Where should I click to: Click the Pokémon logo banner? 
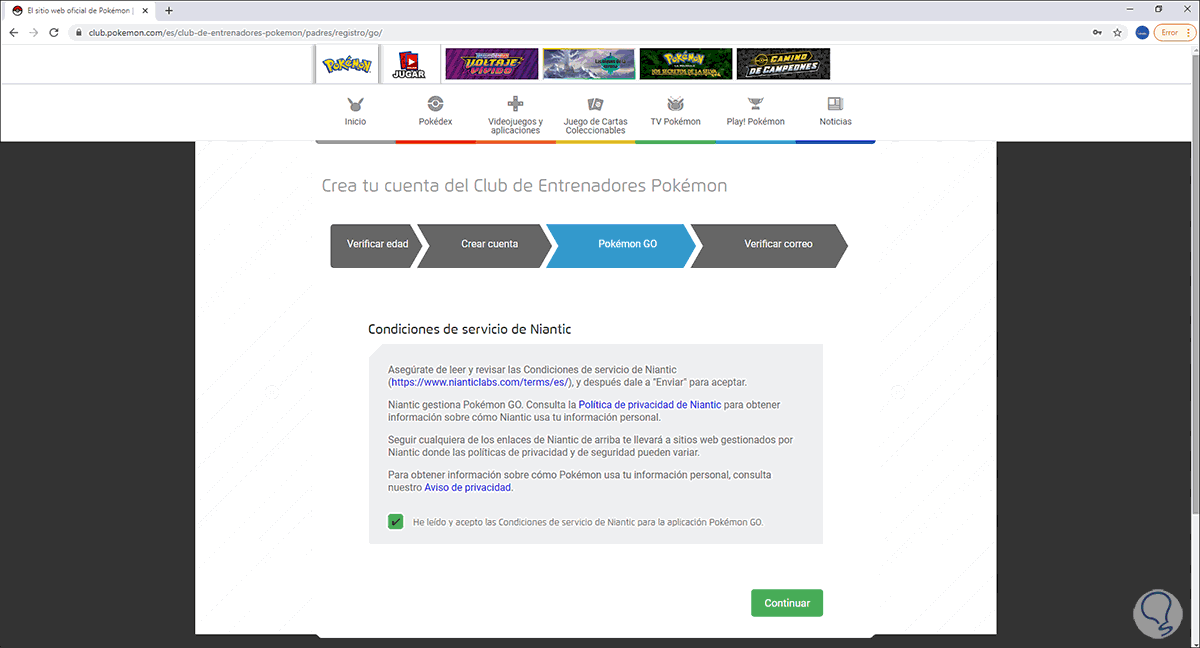tap(348, 64)
